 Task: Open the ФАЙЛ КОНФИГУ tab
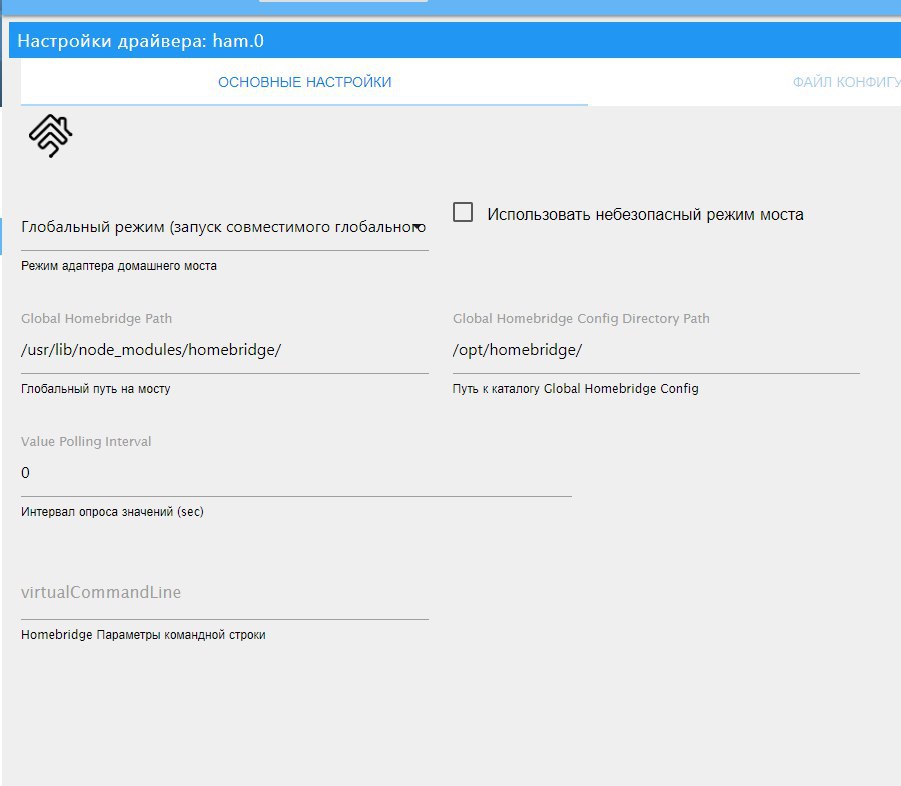[x=846, y=82]
